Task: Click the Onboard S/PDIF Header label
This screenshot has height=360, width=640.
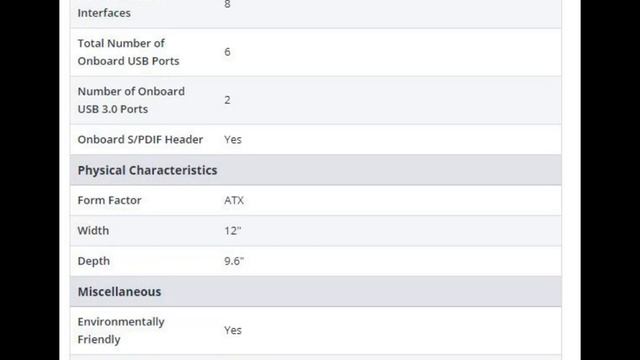Action: coord(140,140)
